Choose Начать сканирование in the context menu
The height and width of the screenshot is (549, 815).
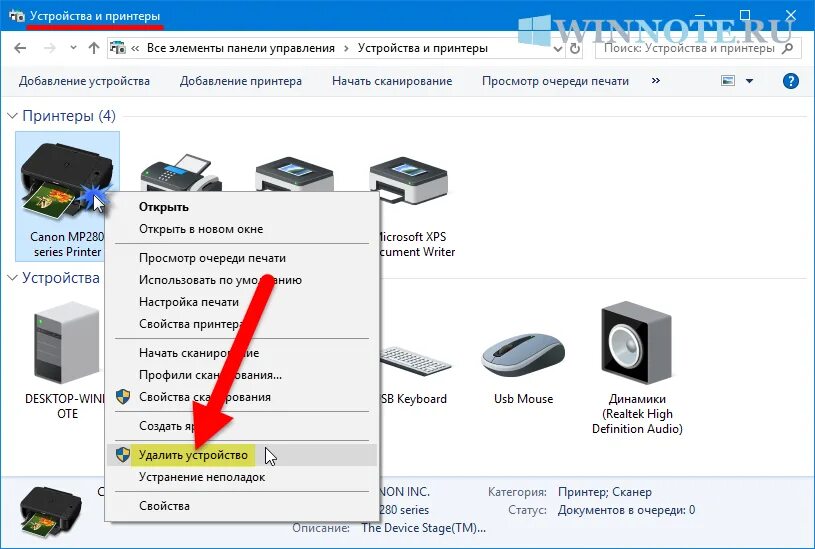click(x=242, y=352)
